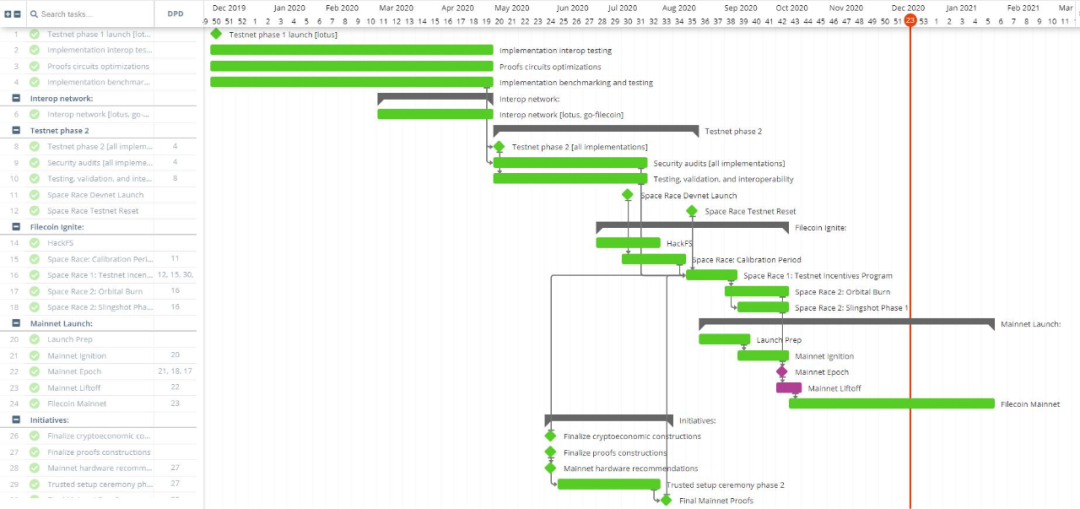The width and height of the screenshot is (1080, 509).
Task: Click HackFS green bar in chart
Action: tap(628, 242)
